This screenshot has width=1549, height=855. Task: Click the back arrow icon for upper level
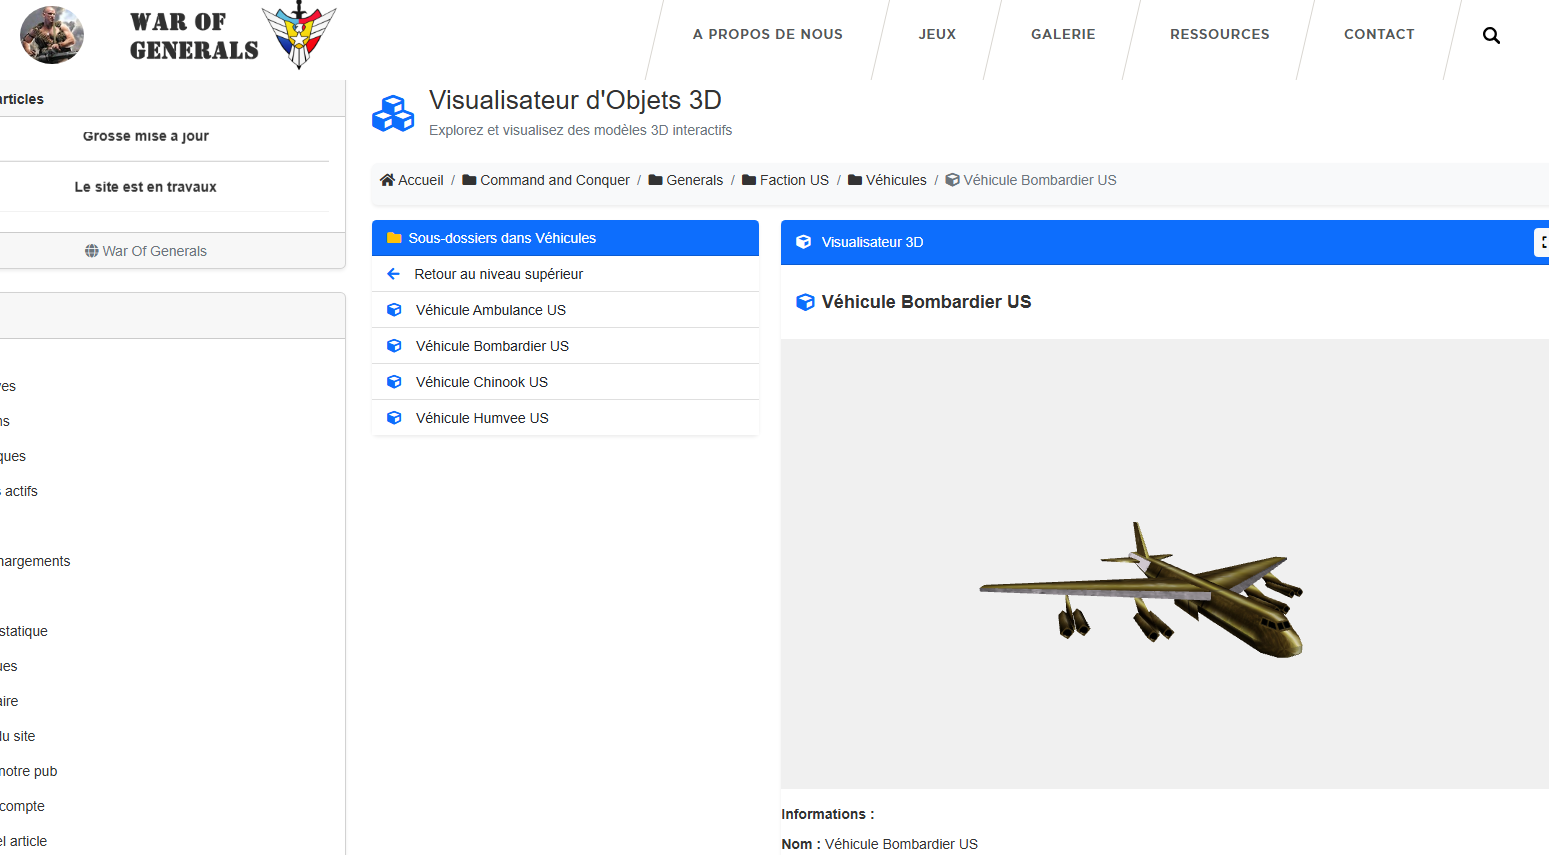point(393,274)
